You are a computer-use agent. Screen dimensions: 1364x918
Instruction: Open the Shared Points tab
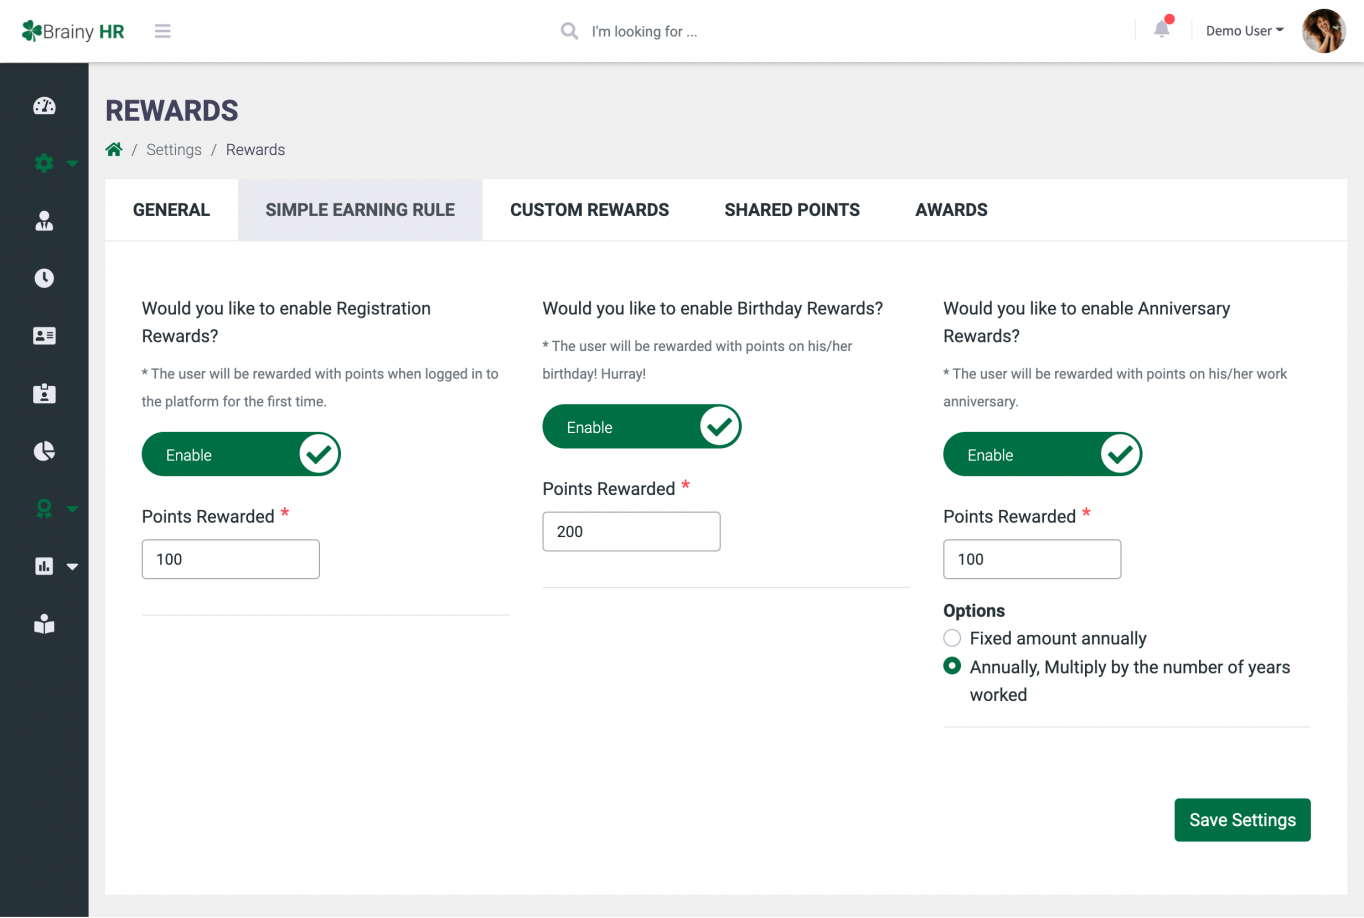[792, 210]
